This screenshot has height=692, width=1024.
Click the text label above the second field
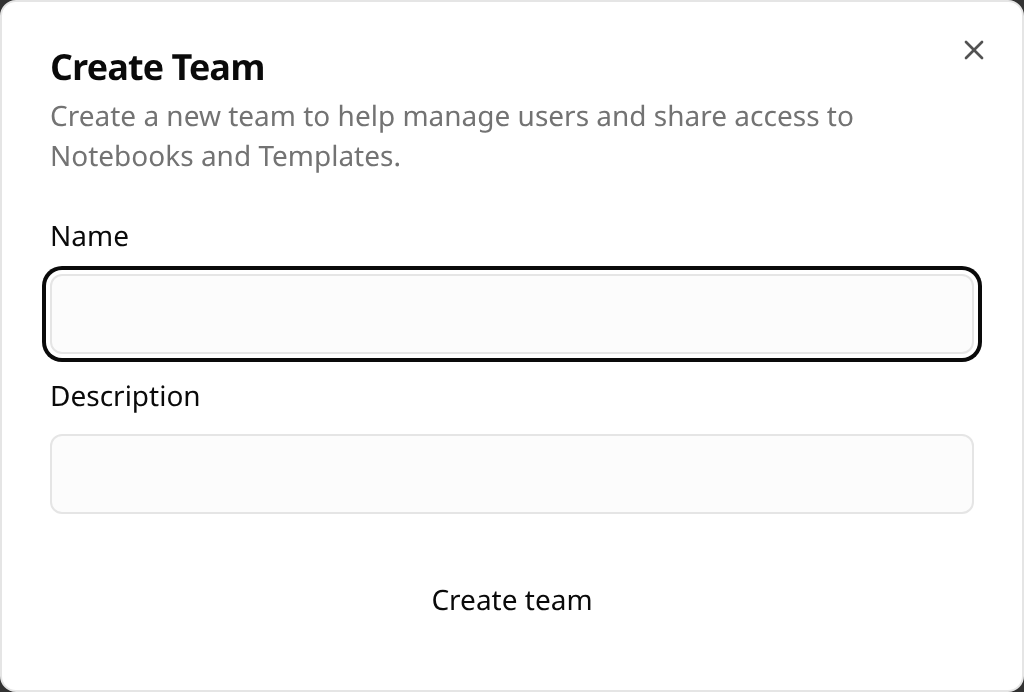(x=125, y=396)
